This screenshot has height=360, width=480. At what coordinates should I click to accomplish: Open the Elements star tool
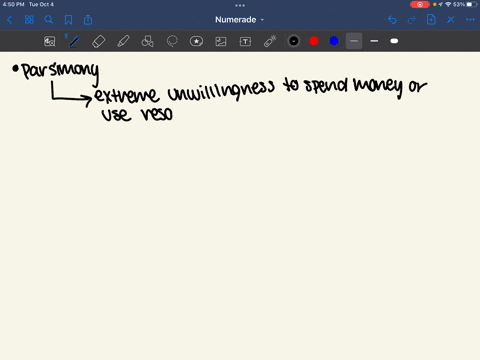[196, 41]
